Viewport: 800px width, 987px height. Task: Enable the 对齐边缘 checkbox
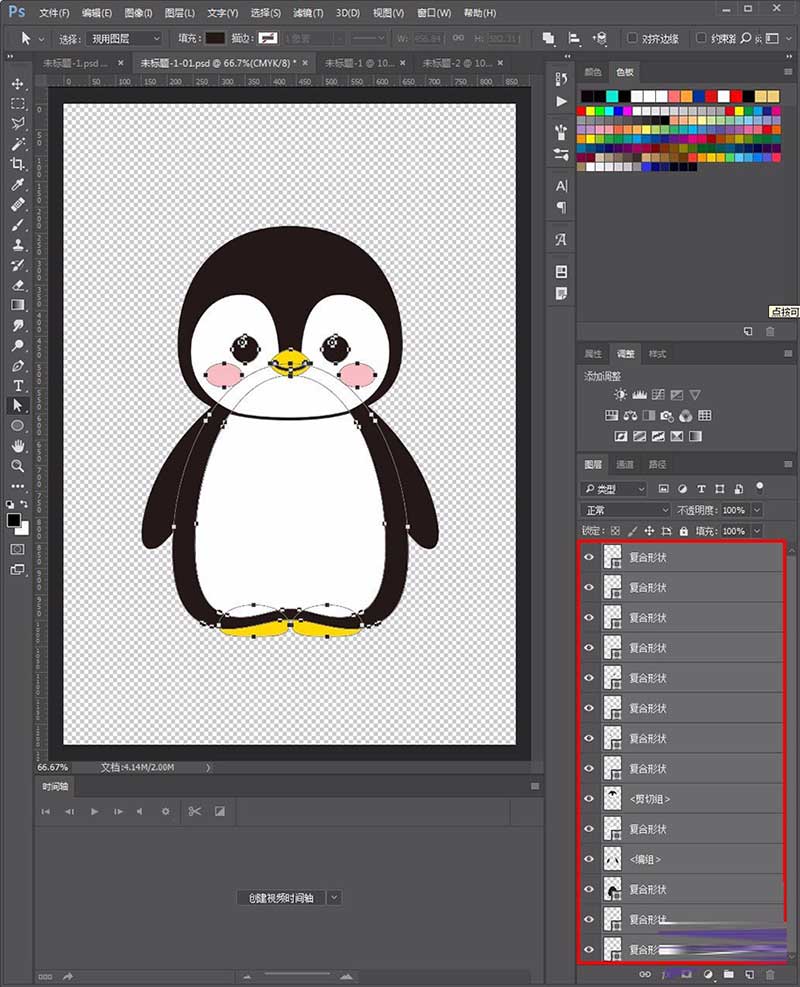coord(633,38)
